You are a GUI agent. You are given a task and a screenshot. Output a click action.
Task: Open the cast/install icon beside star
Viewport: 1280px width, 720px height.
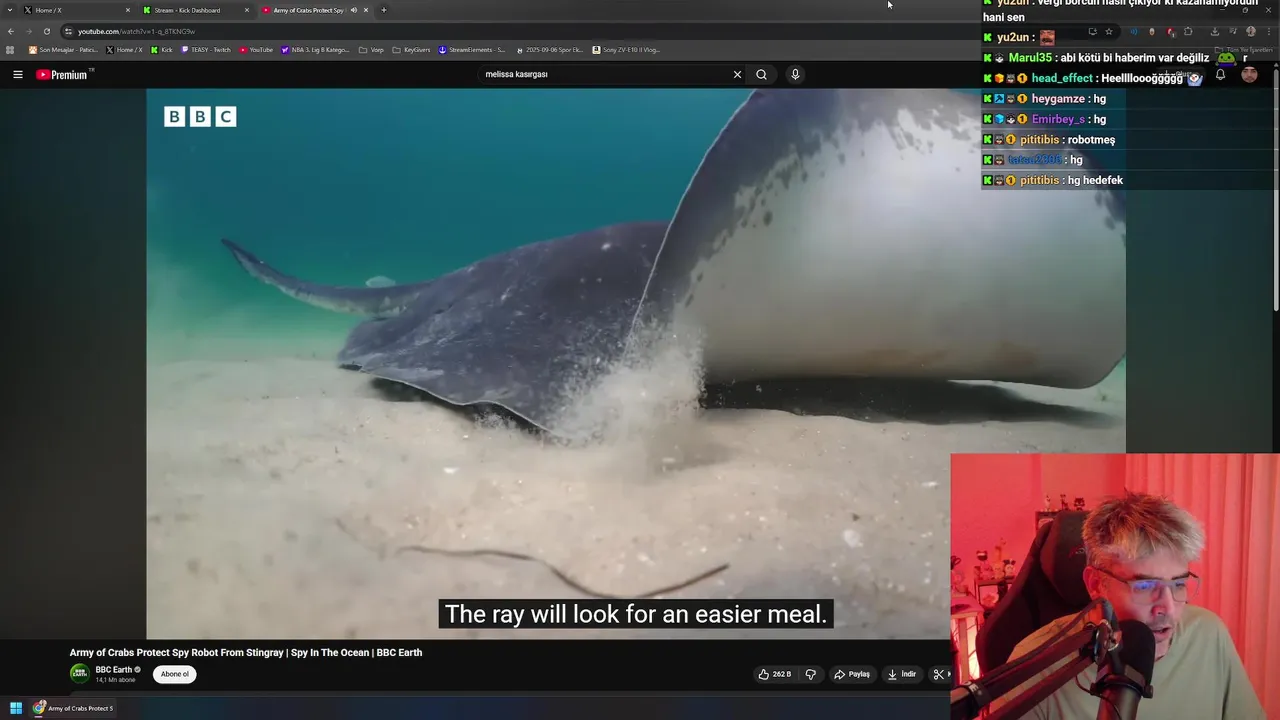1092,31
